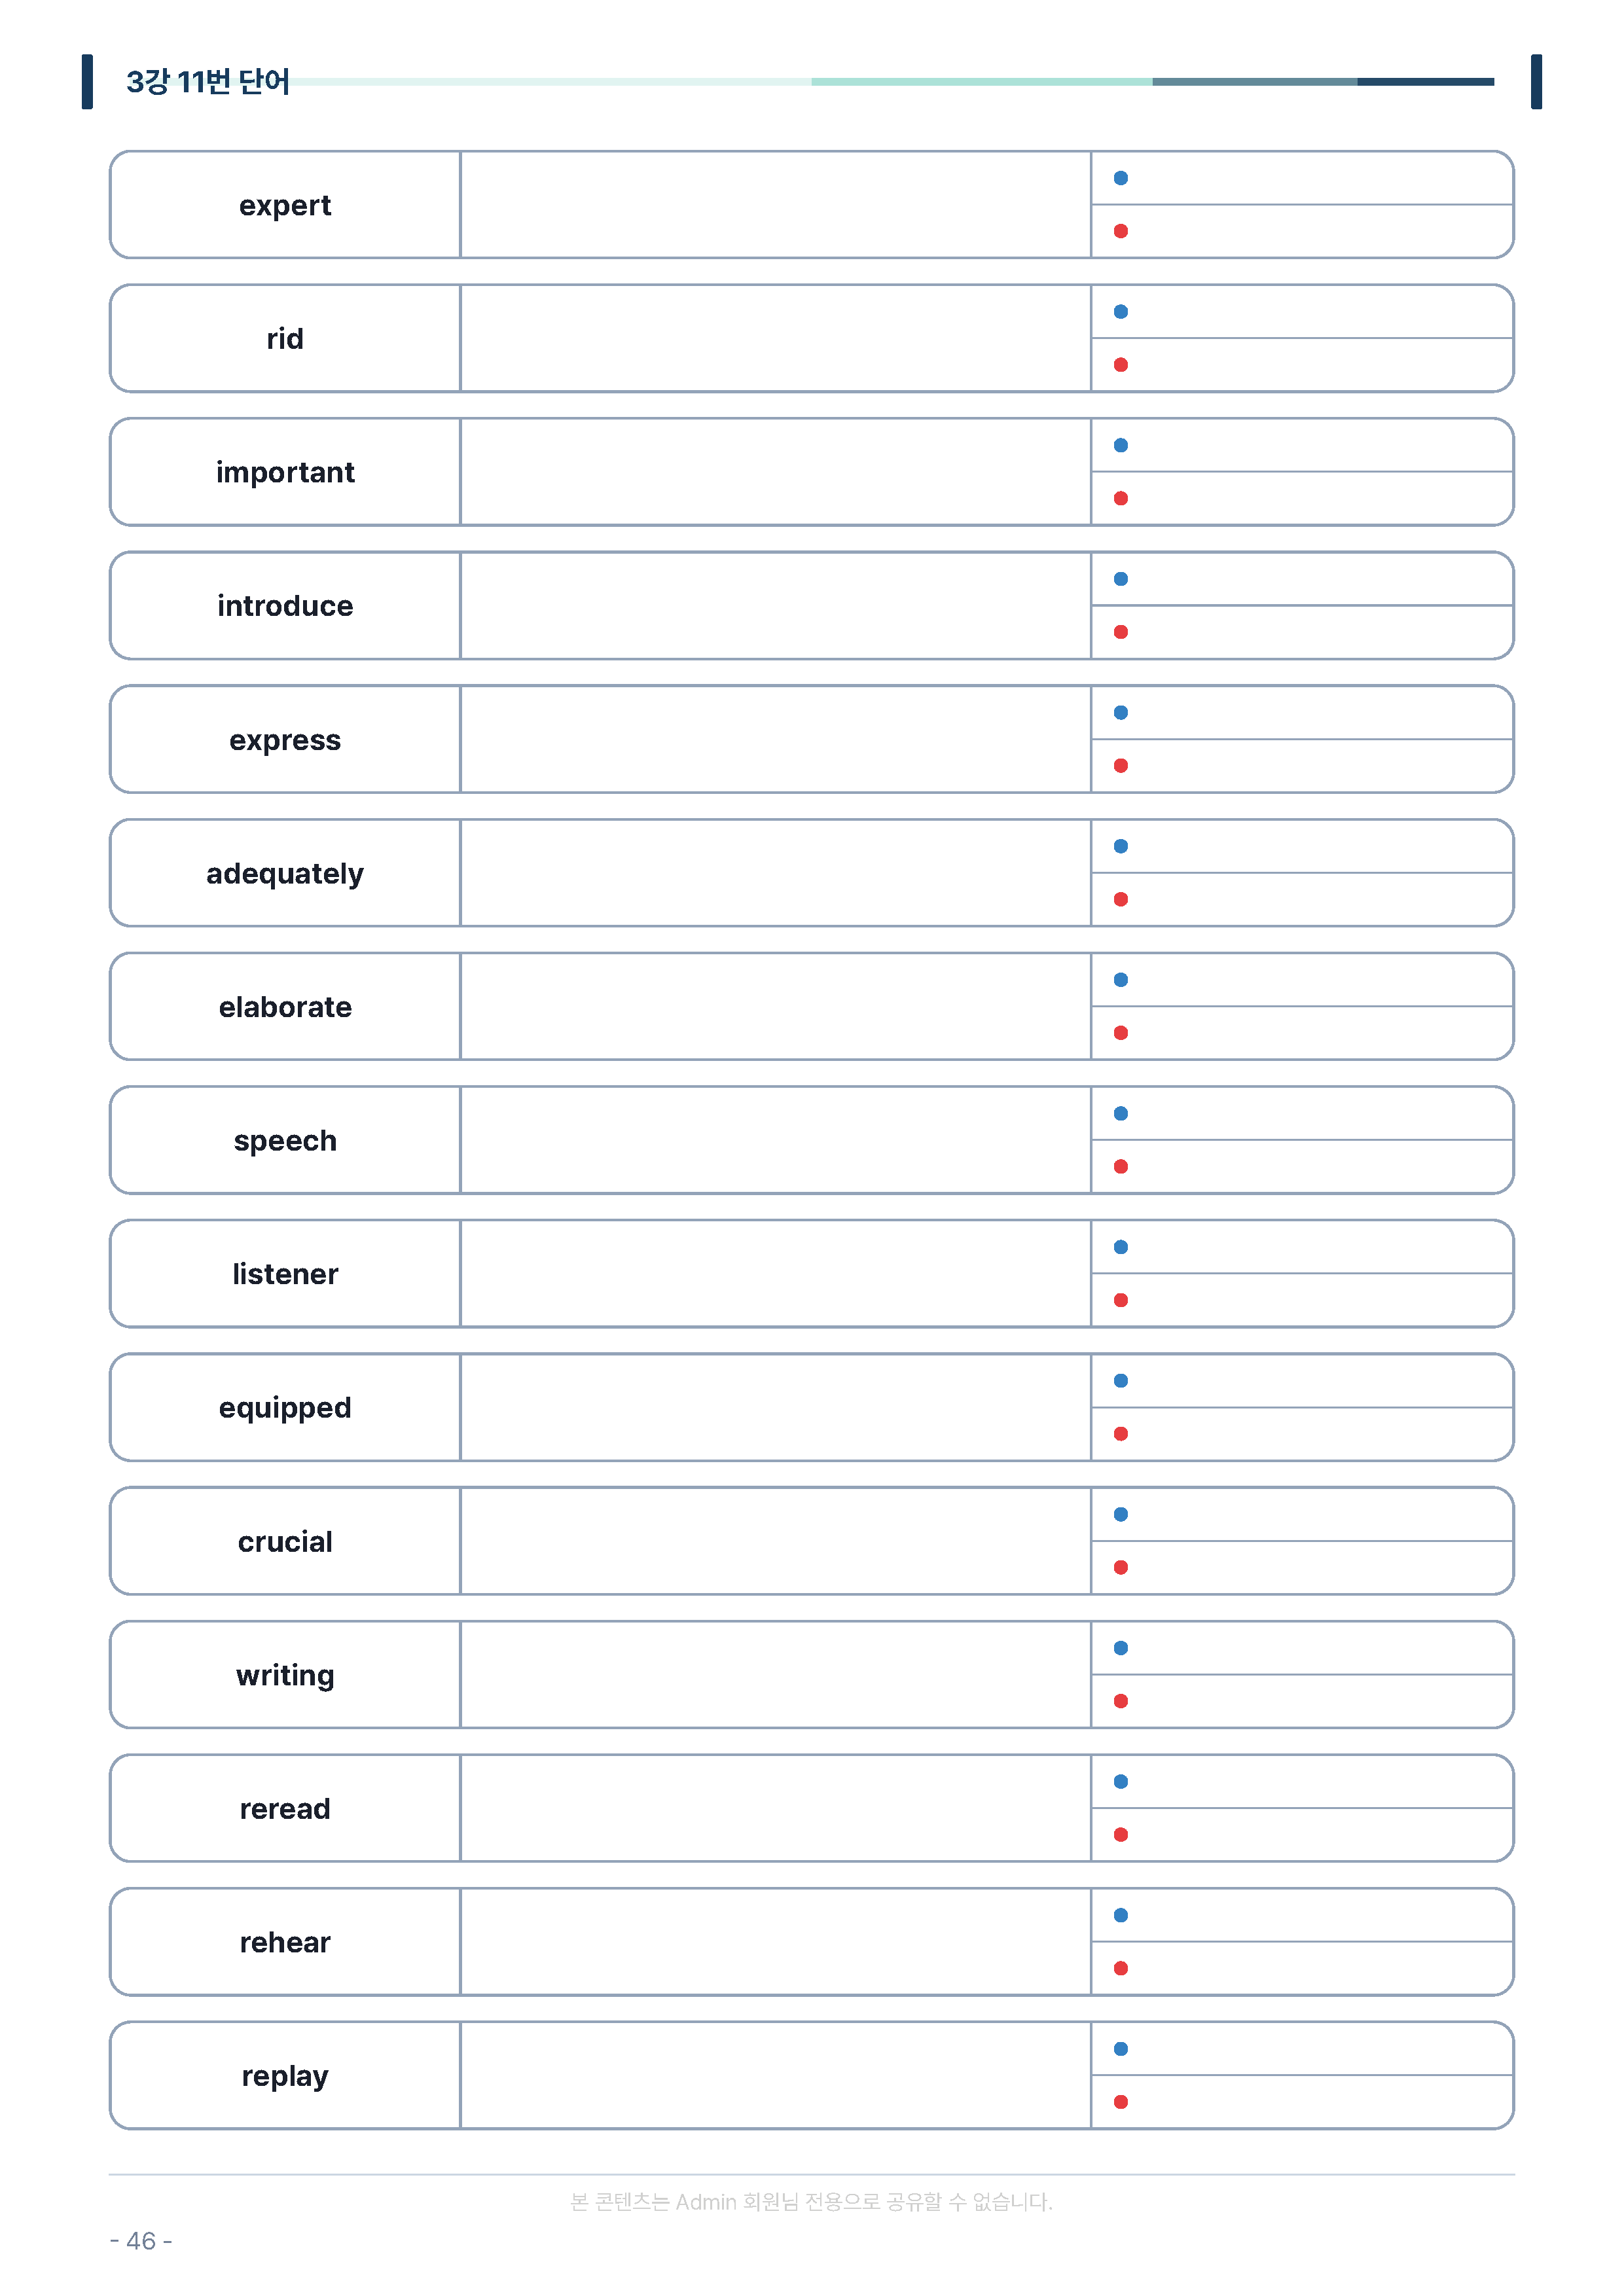This screenshot has height=2296, width=1624.
Task: Click the empty middle cell beside reread
Action: [x=775, y=1808]
